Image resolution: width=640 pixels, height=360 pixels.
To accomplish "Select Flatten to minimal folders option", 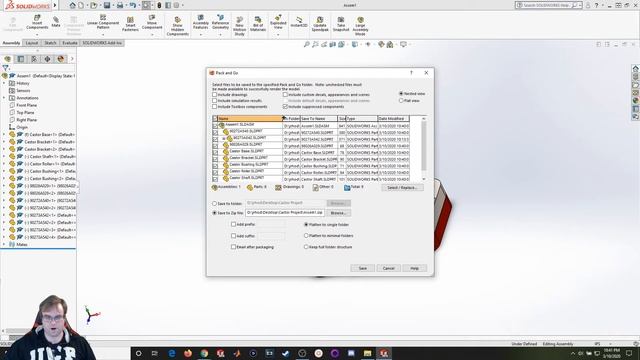I will click(x=306, y=236).
